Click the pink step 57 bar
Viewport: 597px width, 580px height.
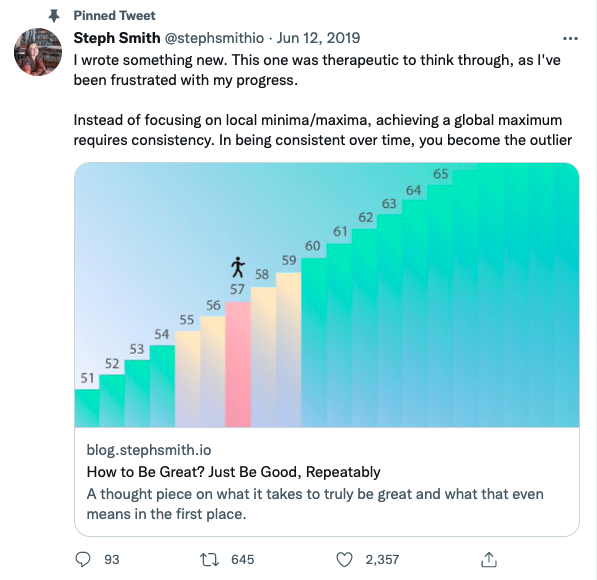pos(238,364)
